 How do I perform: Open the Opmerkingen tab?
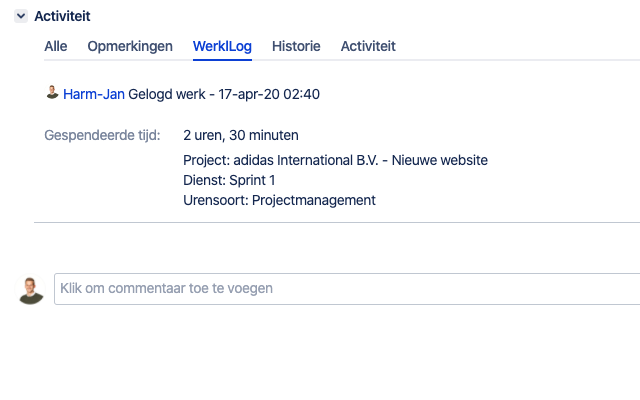coord(130,46)
